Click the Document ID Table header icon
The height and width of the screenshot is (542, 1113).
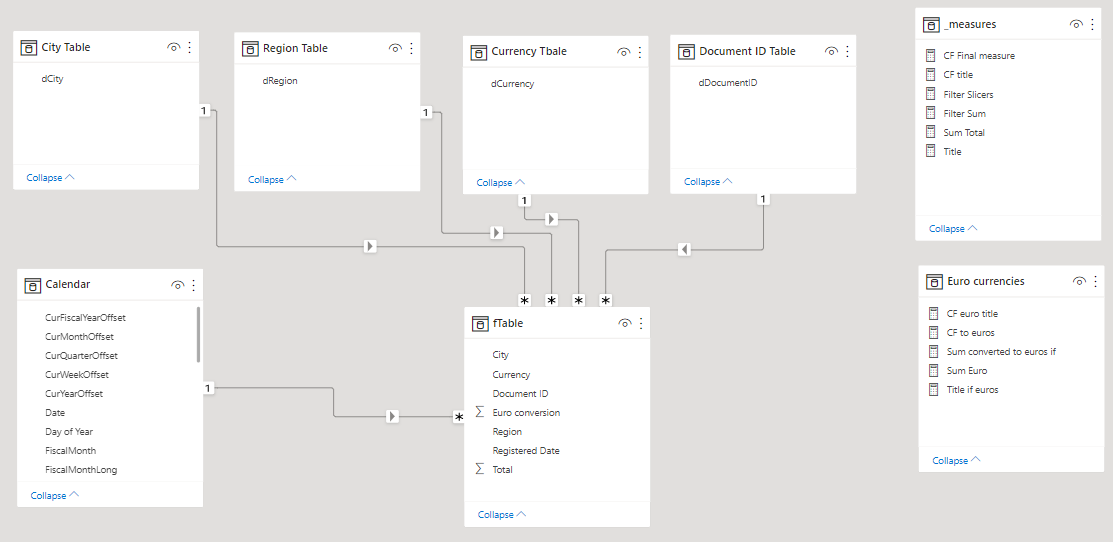[x=686, y=51]
